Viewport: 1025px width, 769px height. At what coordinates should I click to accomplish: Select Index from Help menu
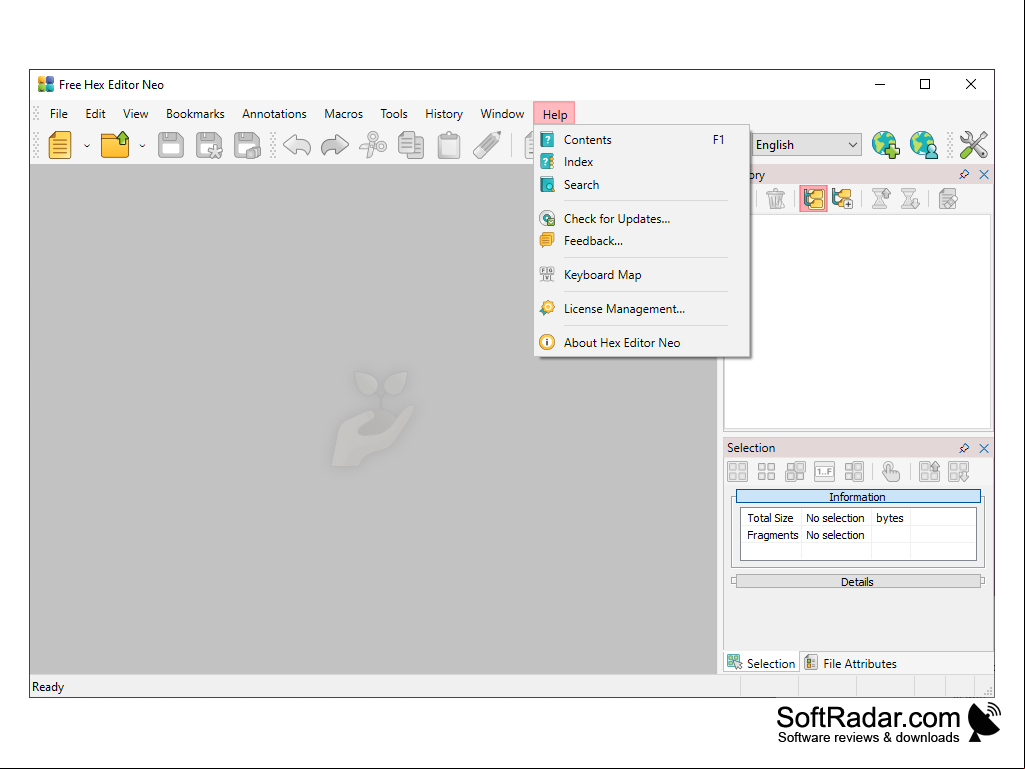[642, 162]
